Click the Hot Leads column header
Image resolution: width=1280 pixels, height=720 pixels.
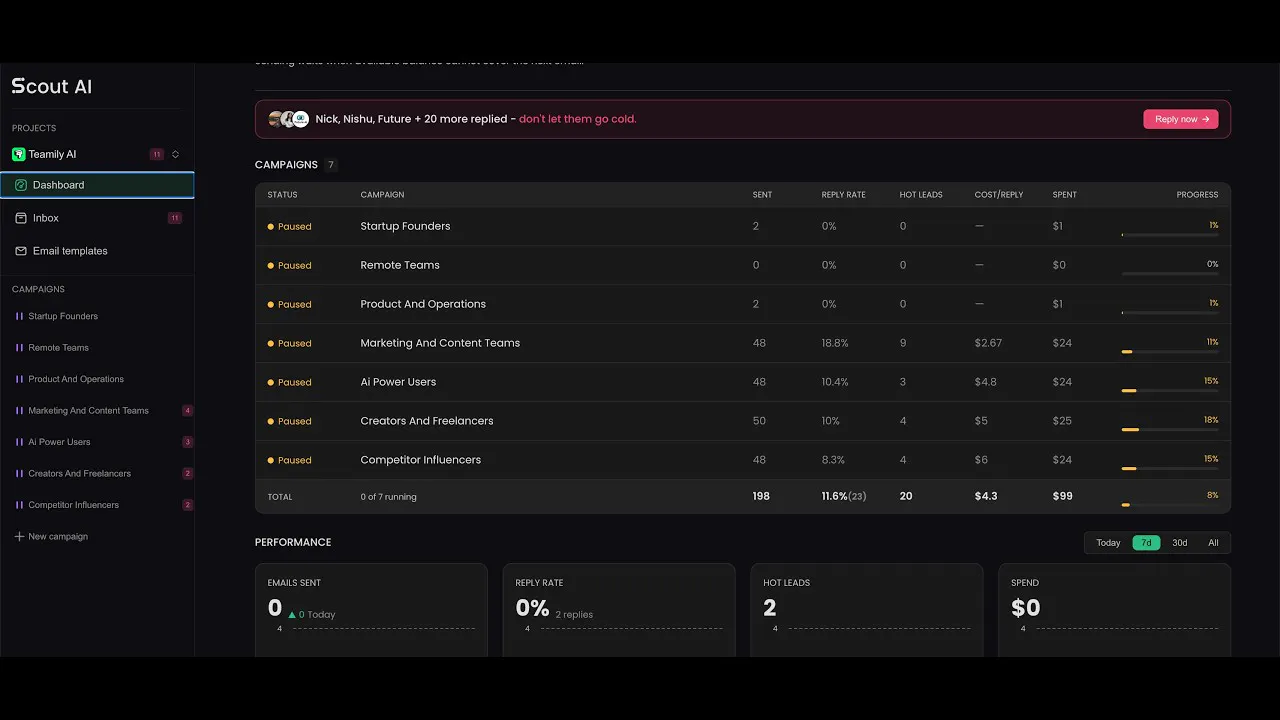pyautogui.click(x=921, y=195)
